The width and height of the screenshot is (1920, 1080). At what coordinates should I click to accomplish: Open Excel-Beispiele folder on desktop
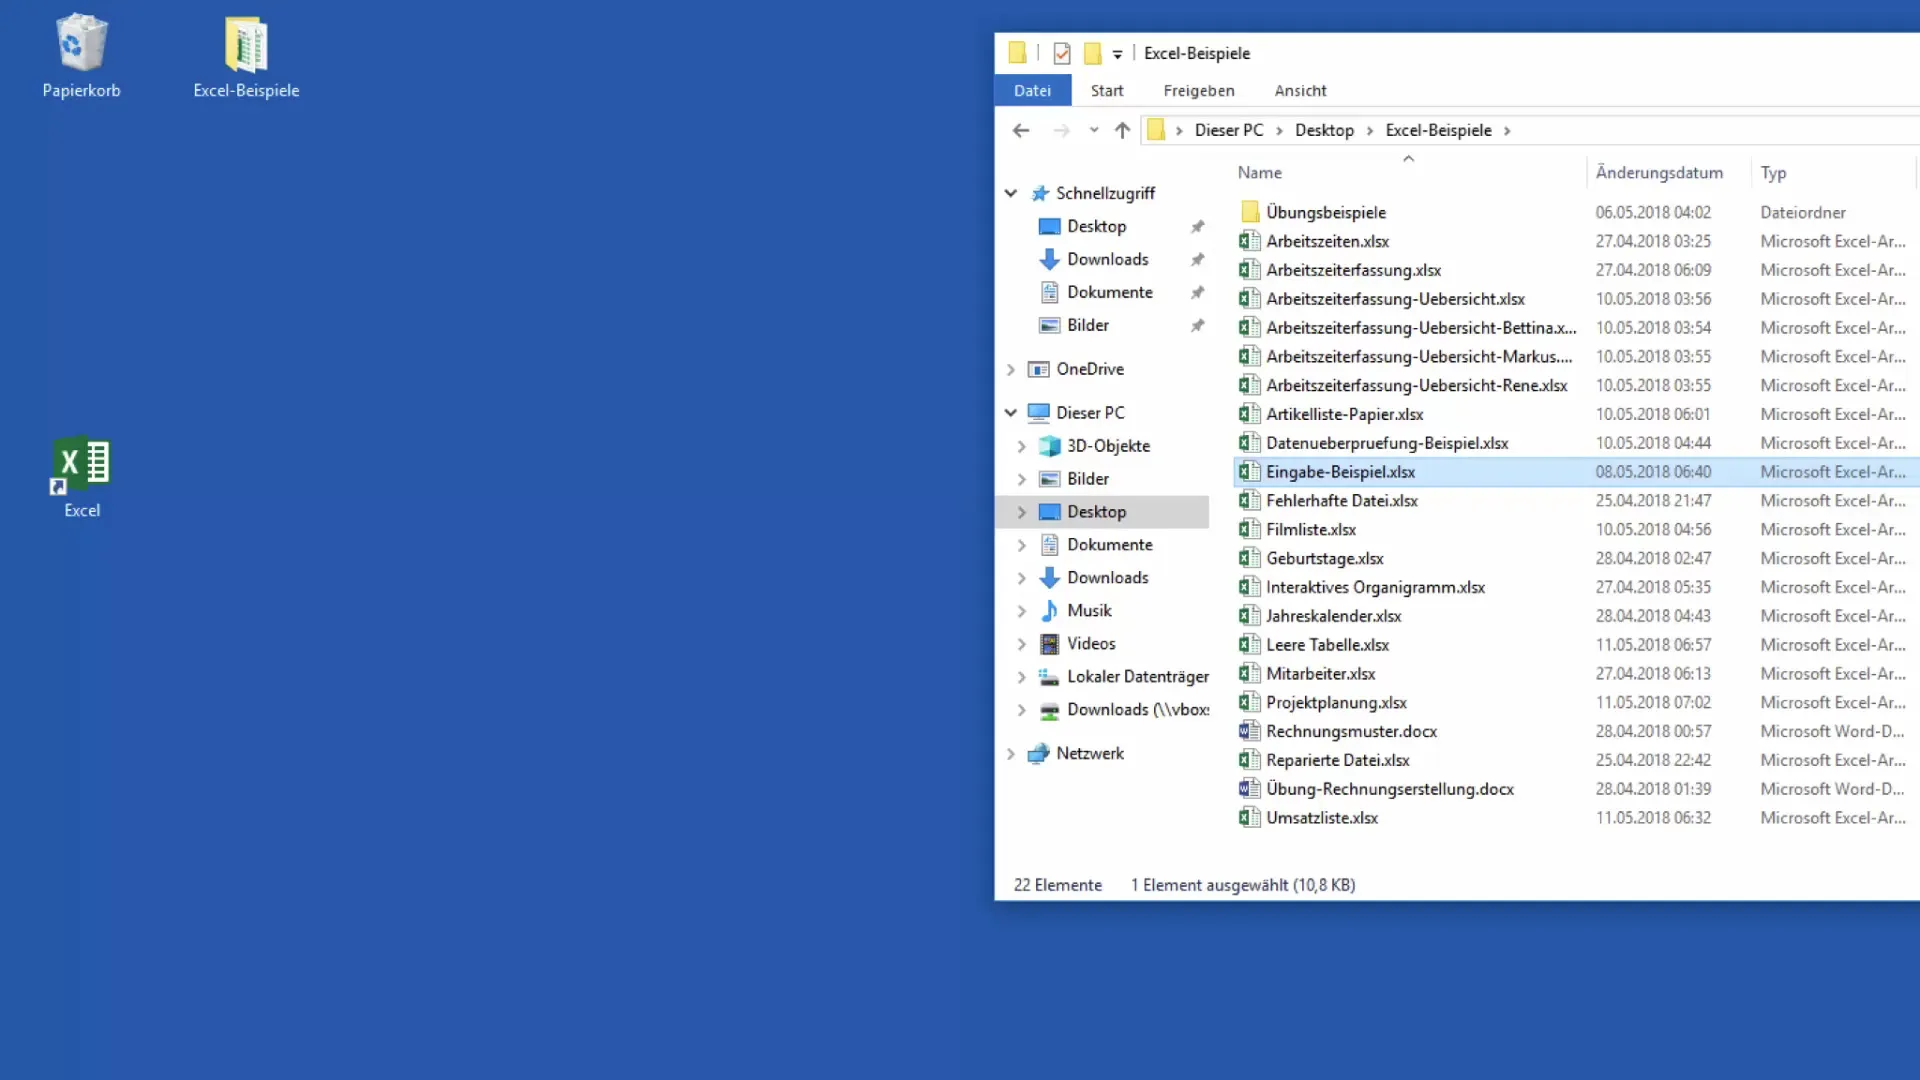(245, 51)
